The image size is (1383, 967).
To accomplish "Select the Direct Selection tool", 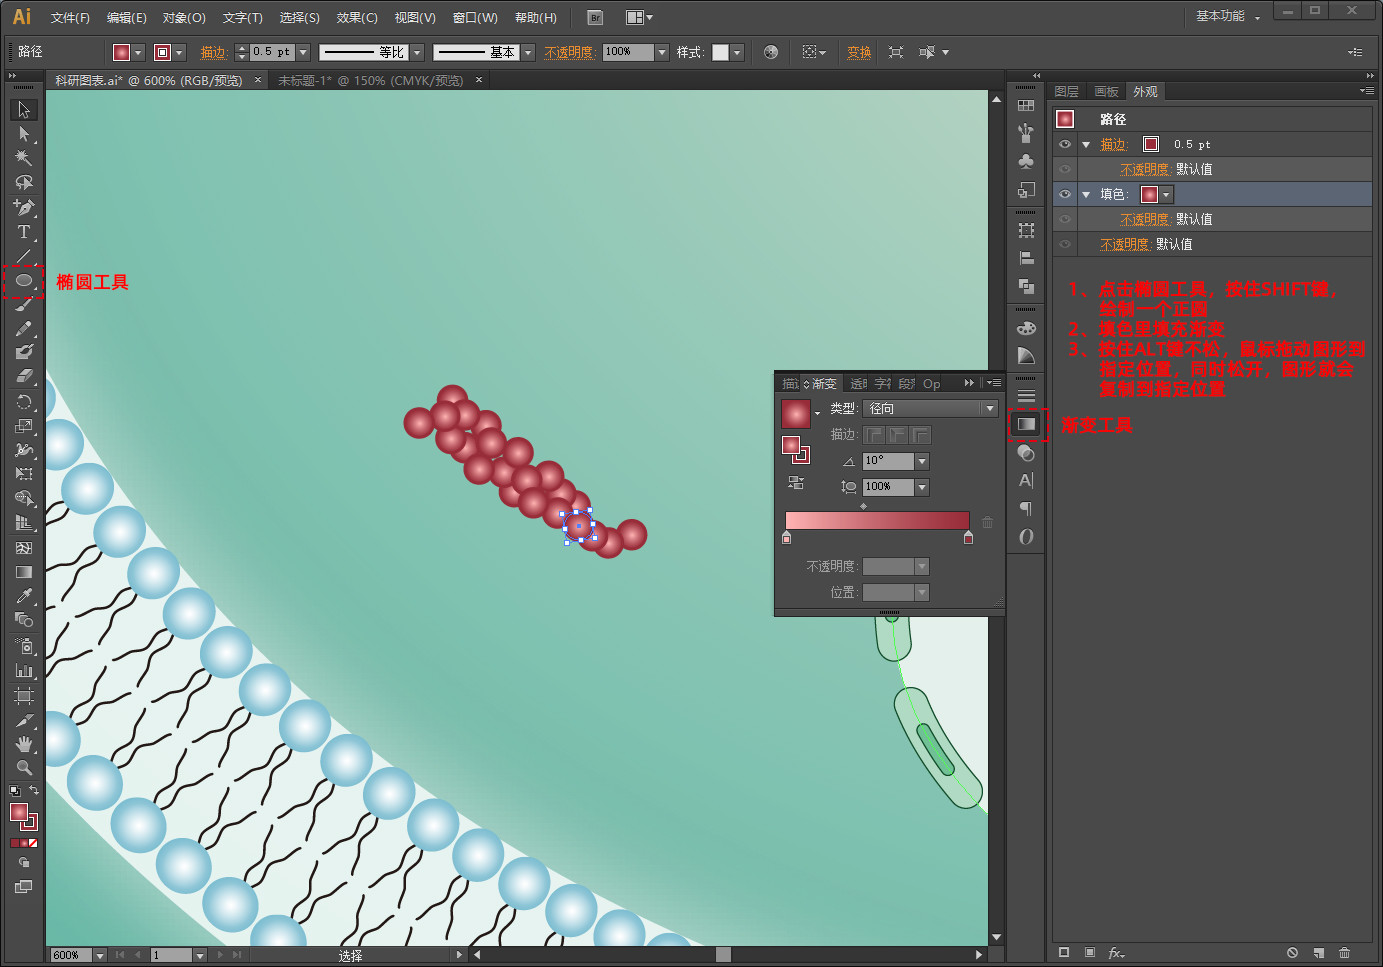I will coord(24,134).
